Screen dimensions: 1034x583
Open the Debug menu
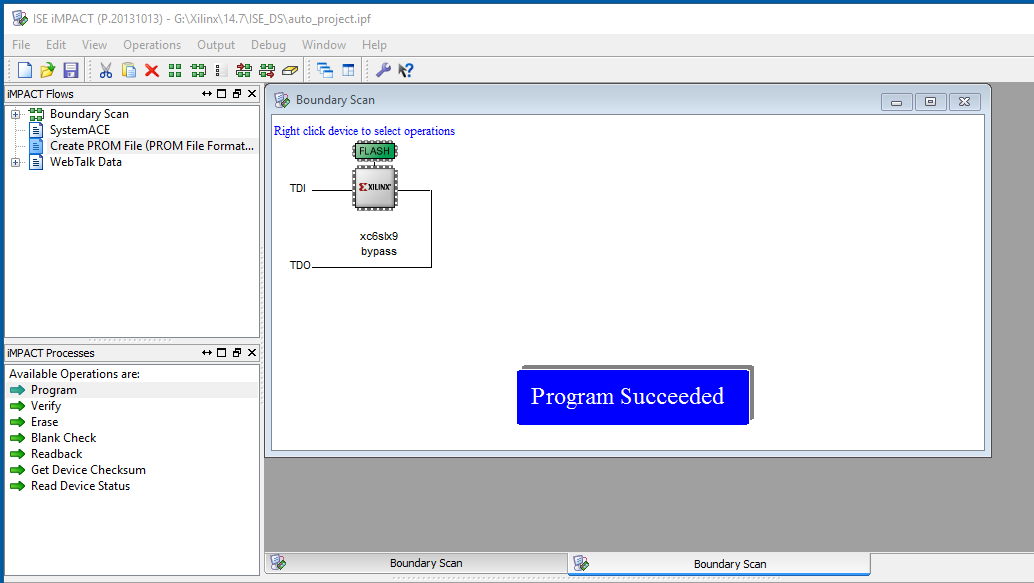268,45
